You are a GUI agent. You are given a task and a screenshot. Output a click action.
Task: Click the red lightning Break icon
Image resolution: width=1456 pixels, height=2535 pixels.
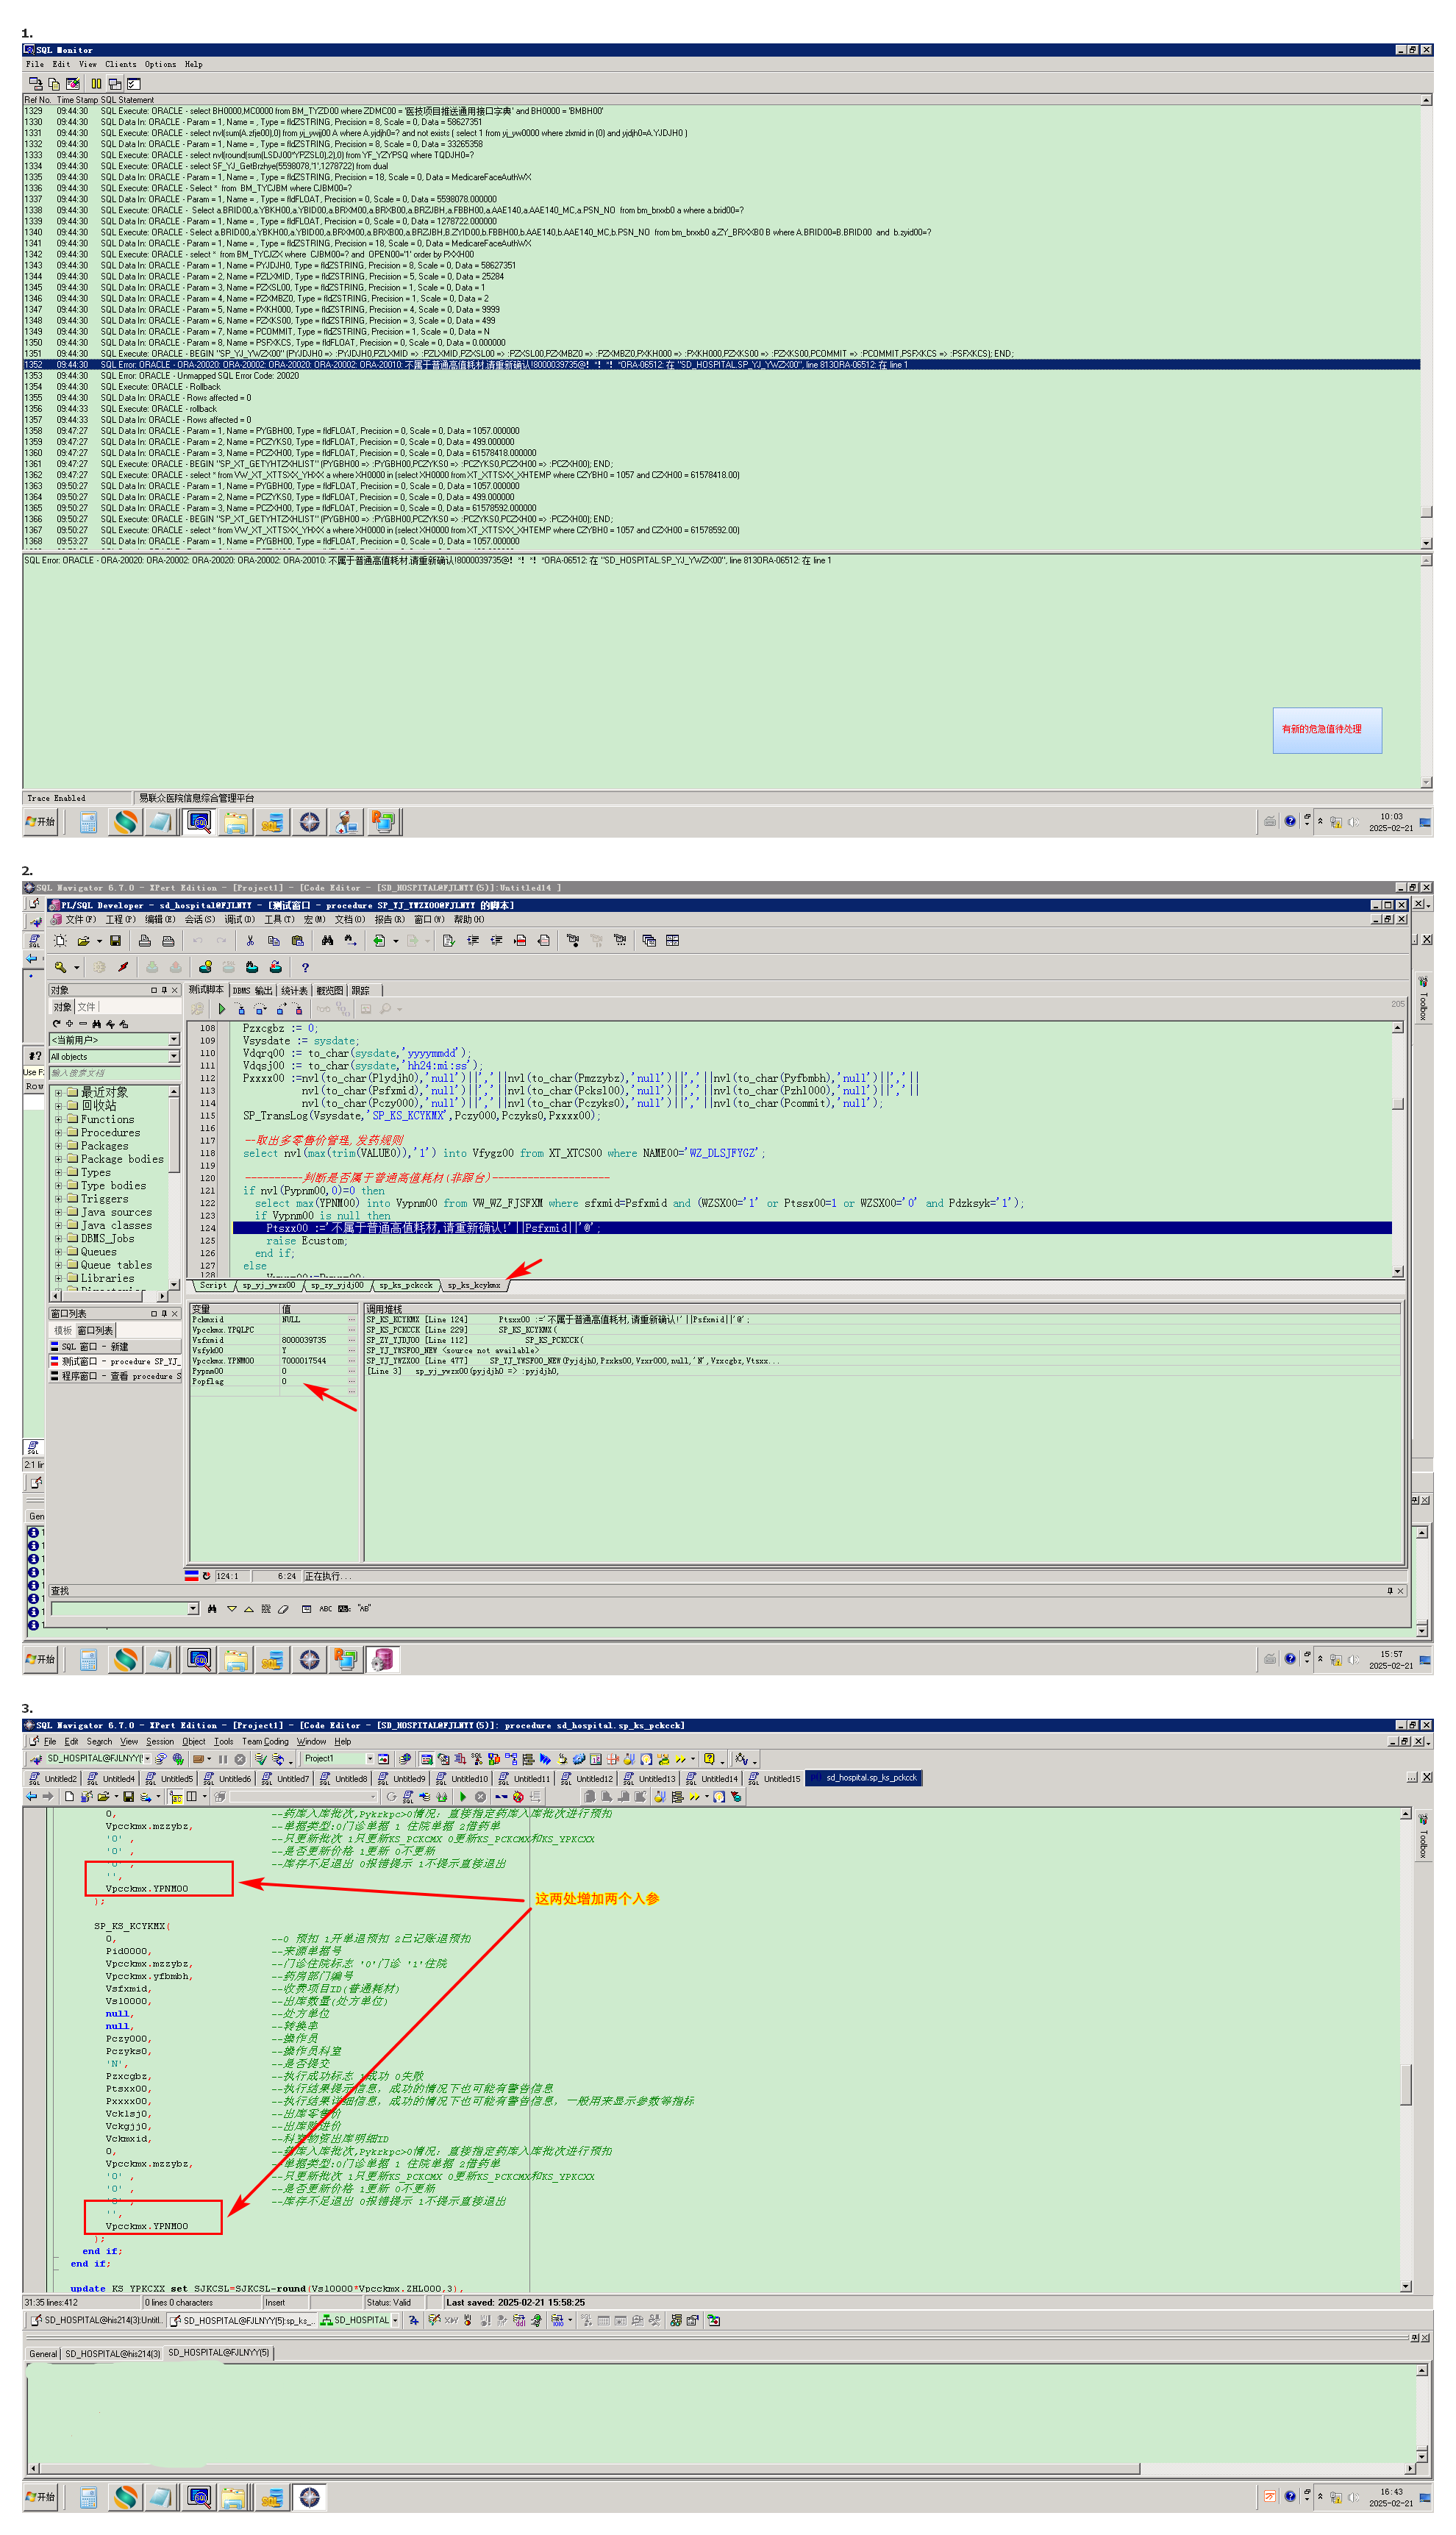click(123, 967)
